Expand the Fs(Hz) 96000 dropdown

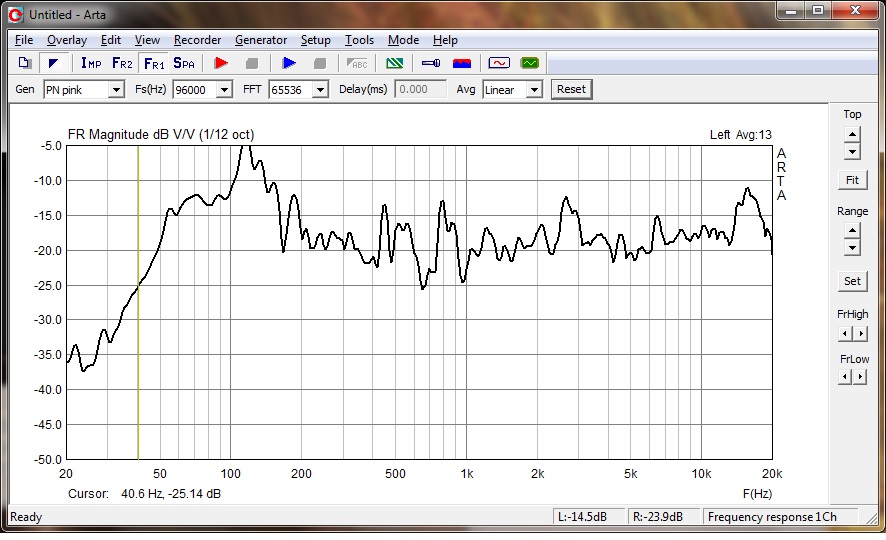tap(224, 90)
